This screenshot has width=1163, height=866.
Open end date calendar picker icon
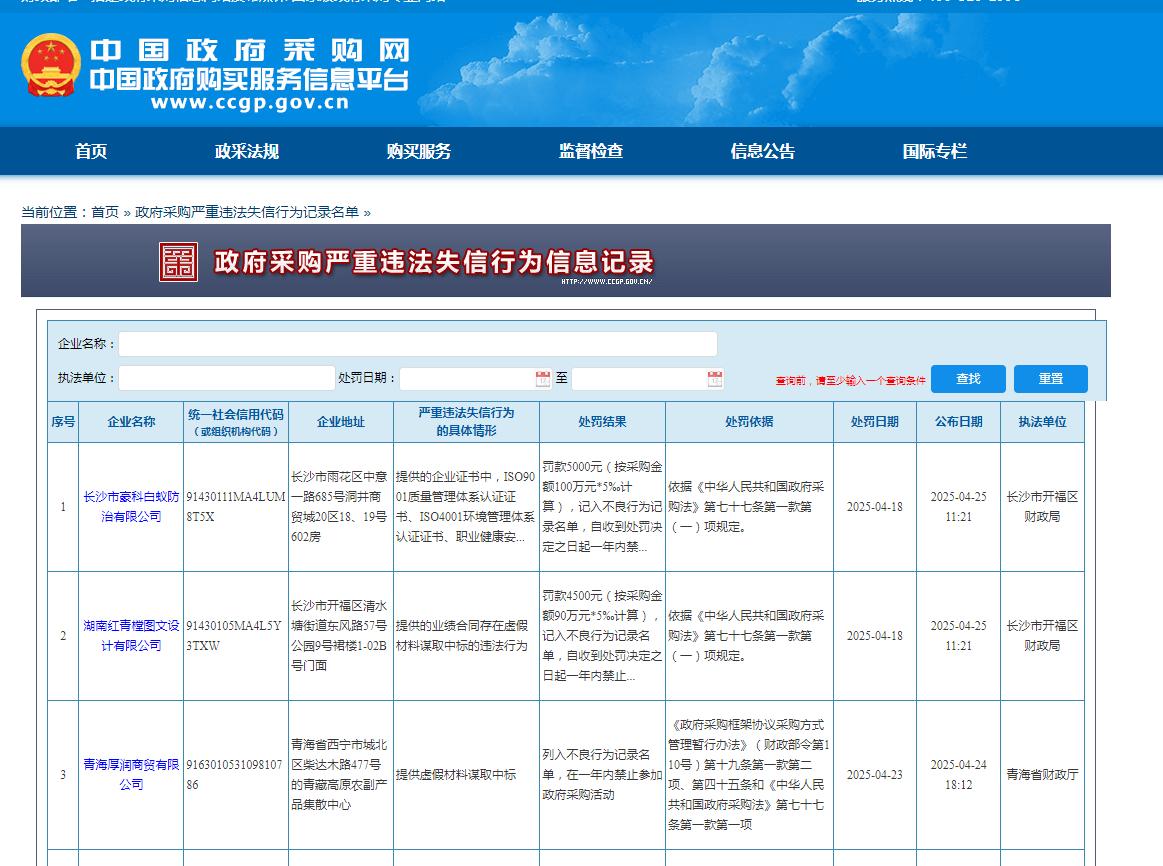click(x=715, y=379)
